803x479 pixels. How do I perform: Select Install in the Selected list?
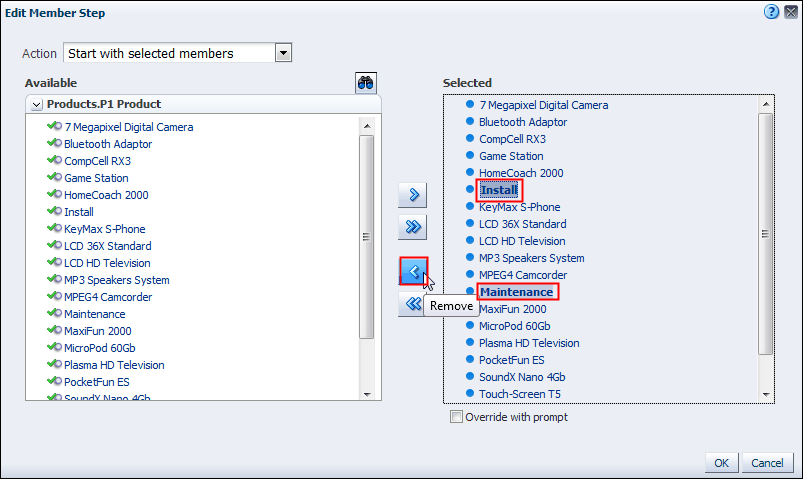coord(497,190)
